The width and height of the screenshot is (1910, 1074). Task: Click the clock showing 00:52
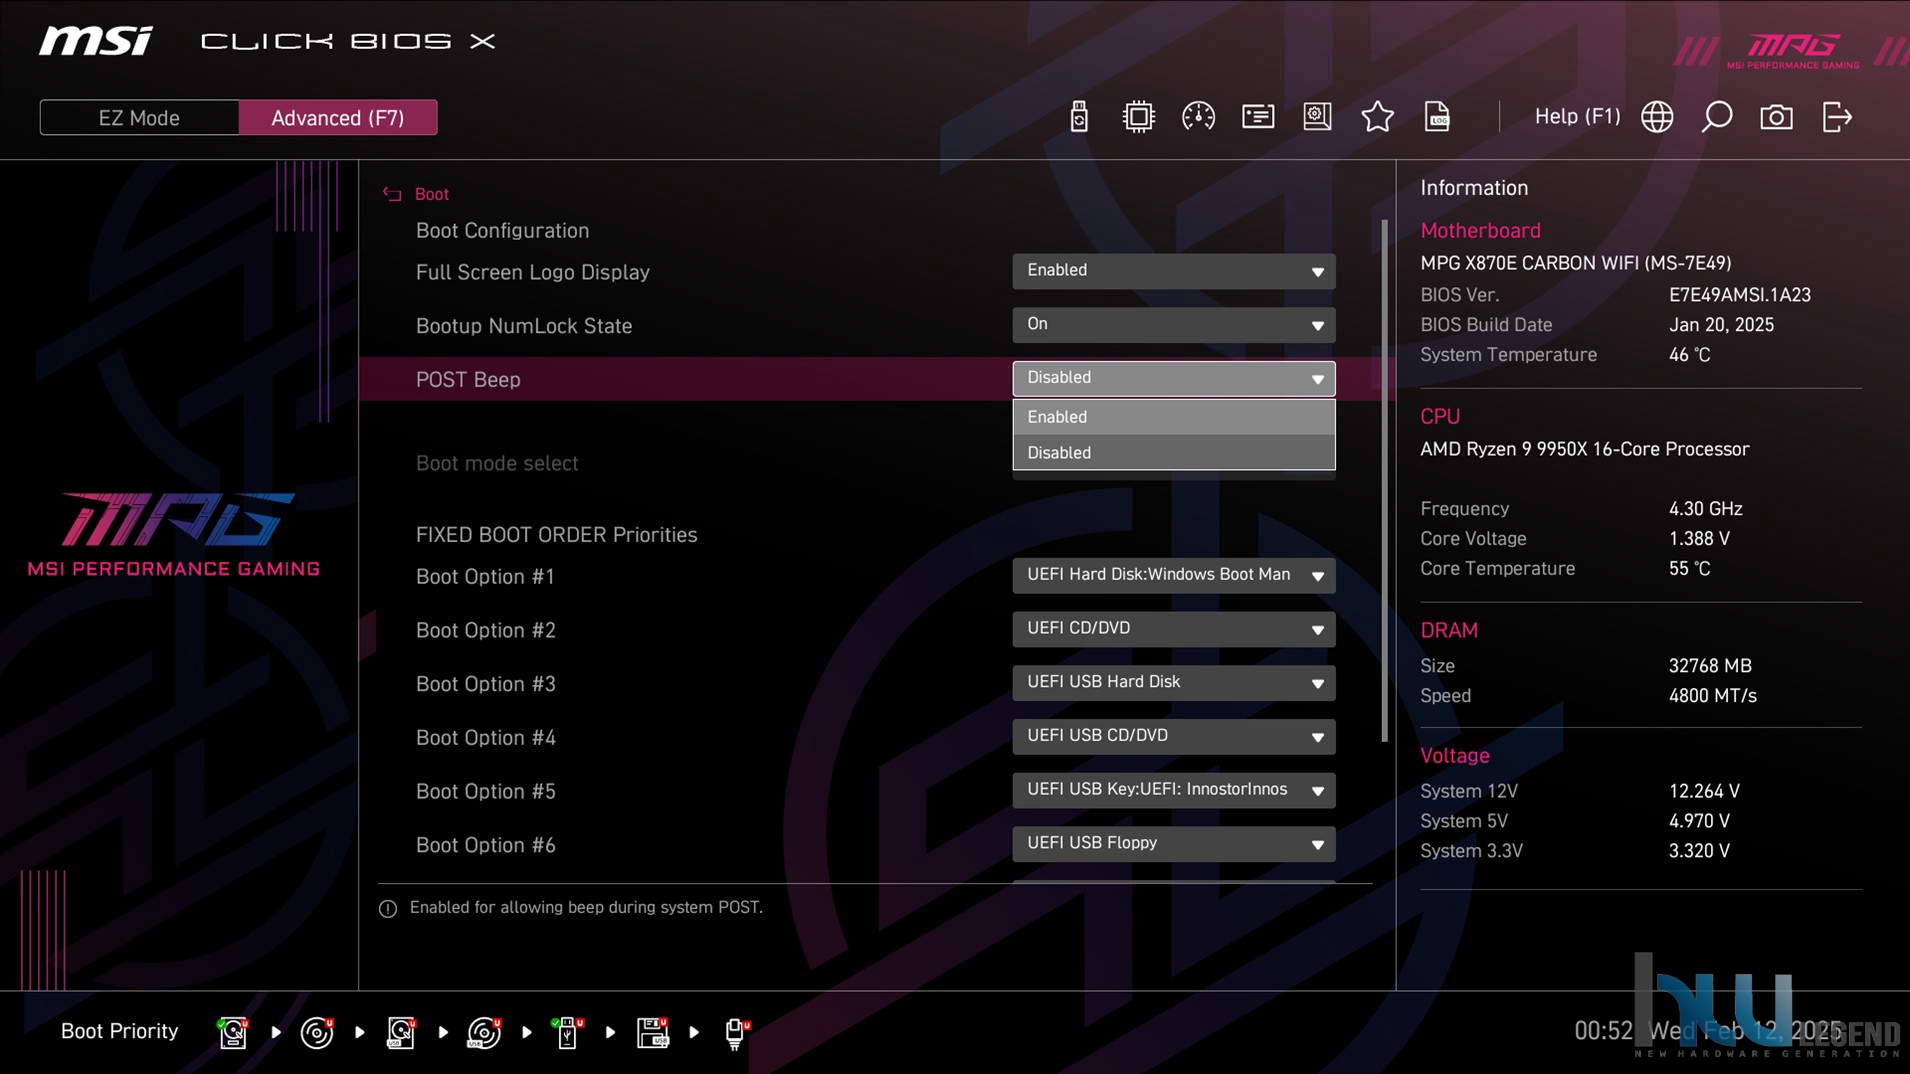1603,1031
